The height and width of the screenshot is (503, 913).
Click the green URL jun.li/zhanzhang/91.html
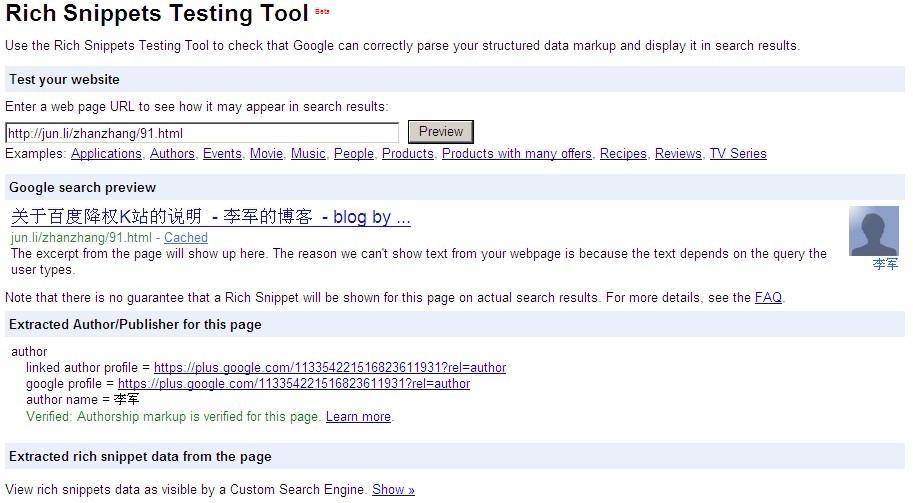82,238
